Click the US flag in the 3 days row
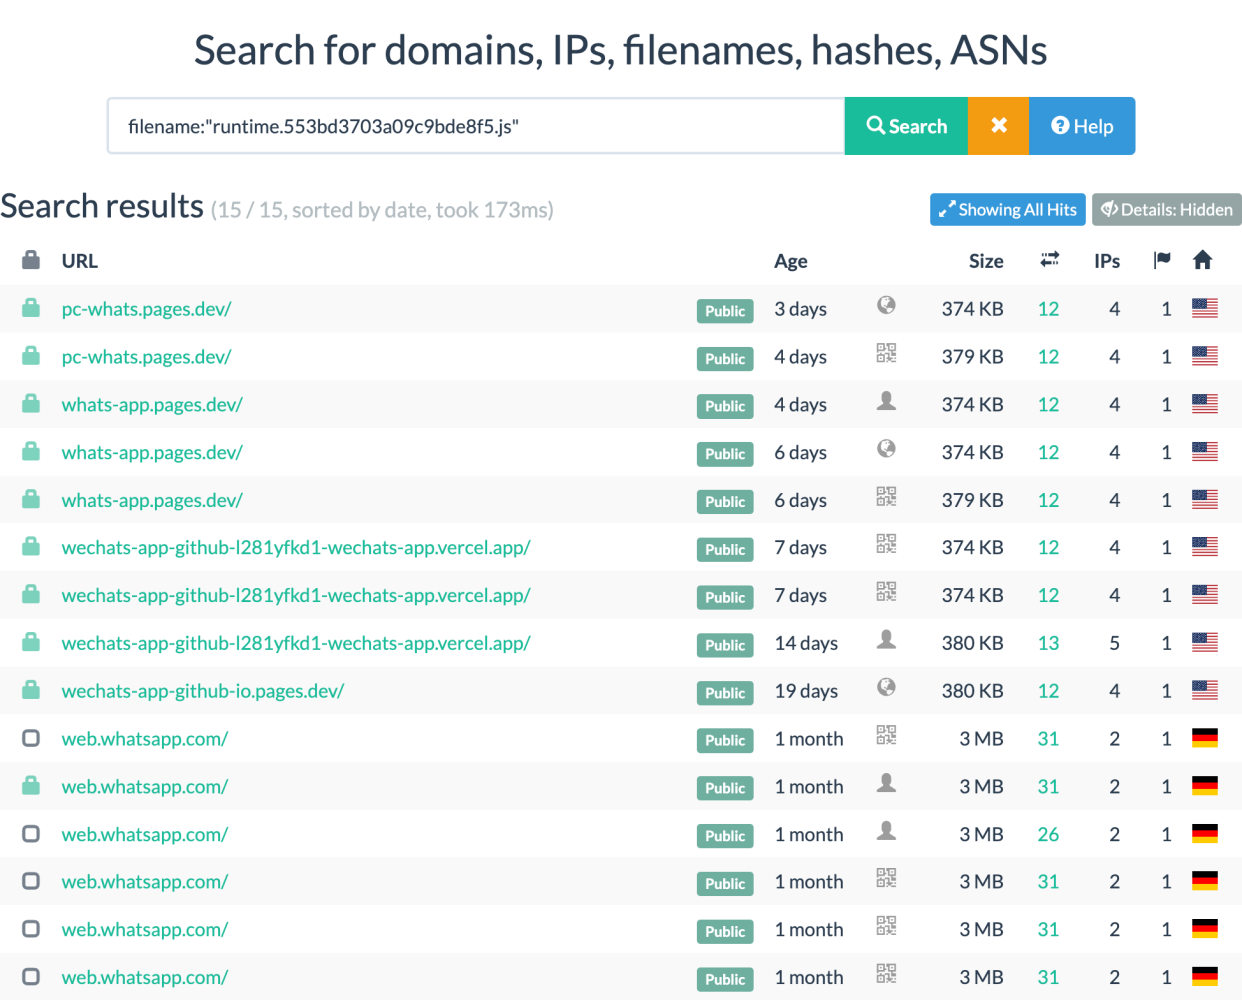The width and height of the screenshot is (1242, 1000). 1205,308
